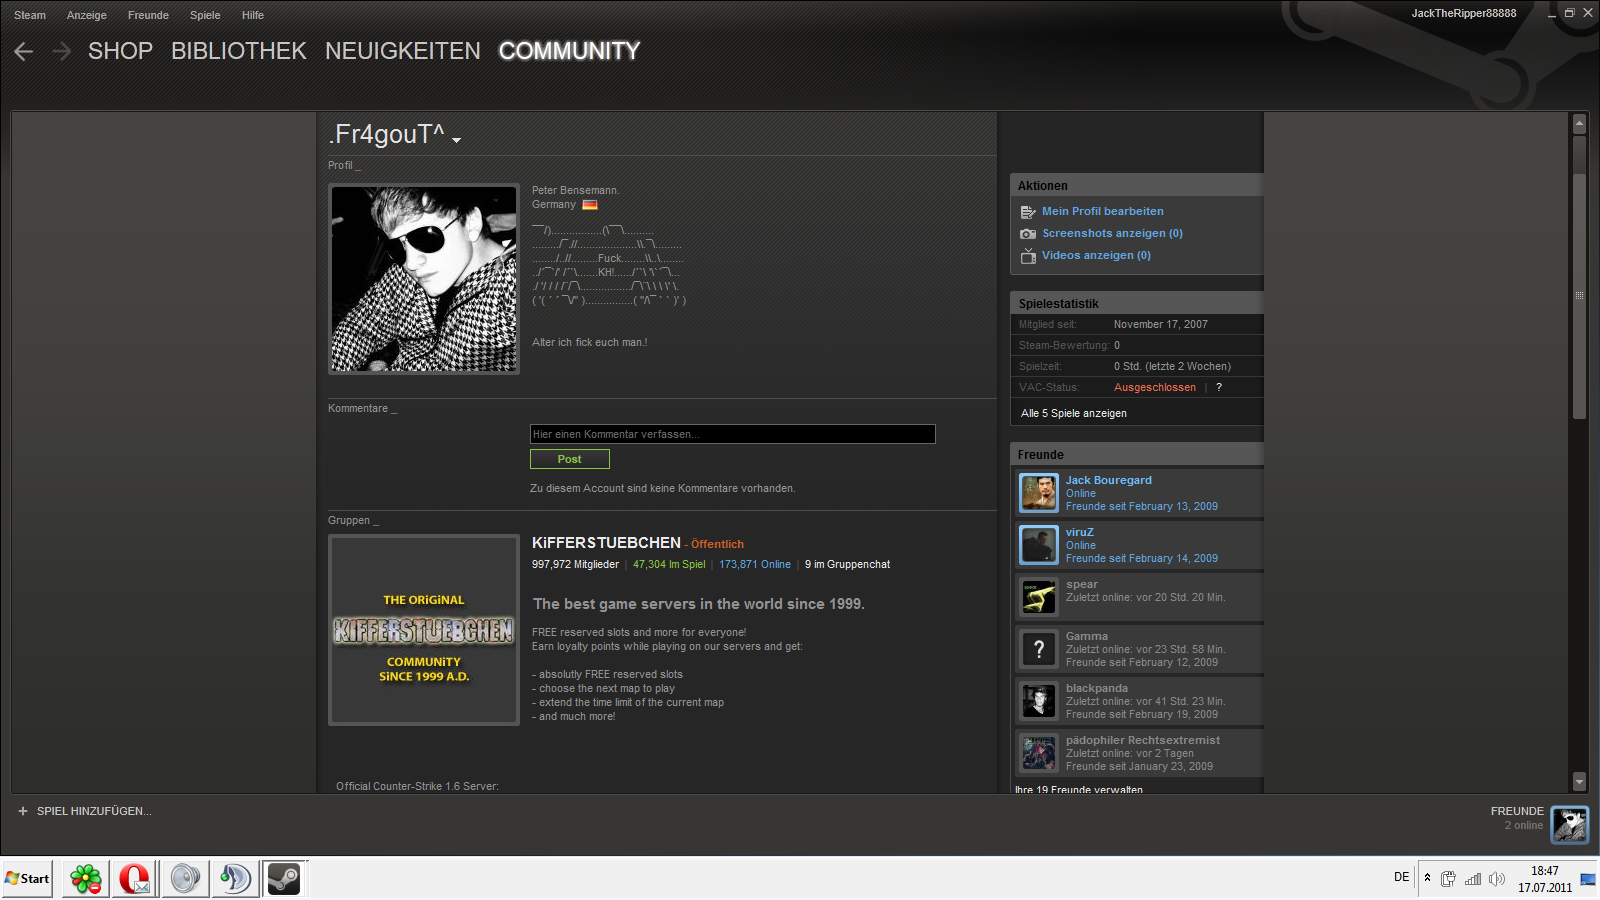
Task: Click Ihre 19 Freunde verwalten link
Action: point(1079,789)
